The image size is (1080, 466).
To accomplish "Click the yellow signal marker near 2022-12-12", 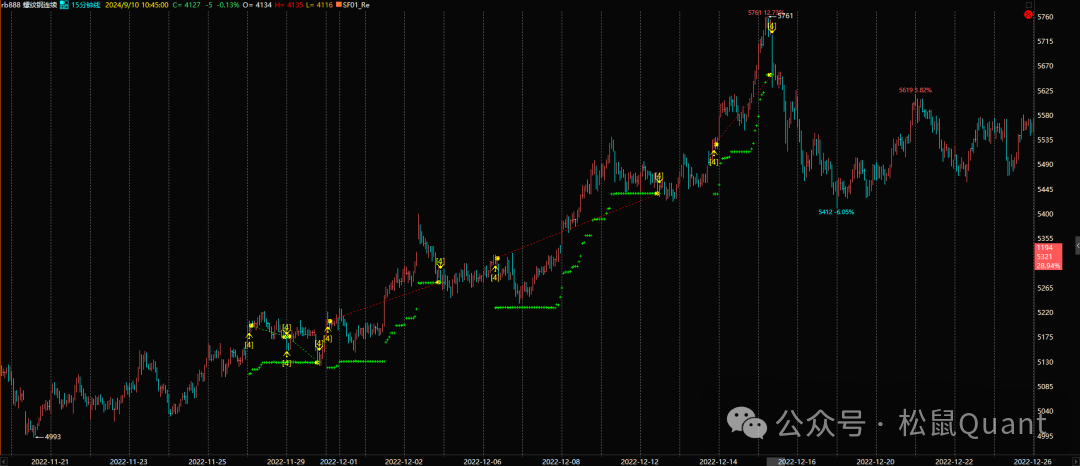I will (658, 179).
